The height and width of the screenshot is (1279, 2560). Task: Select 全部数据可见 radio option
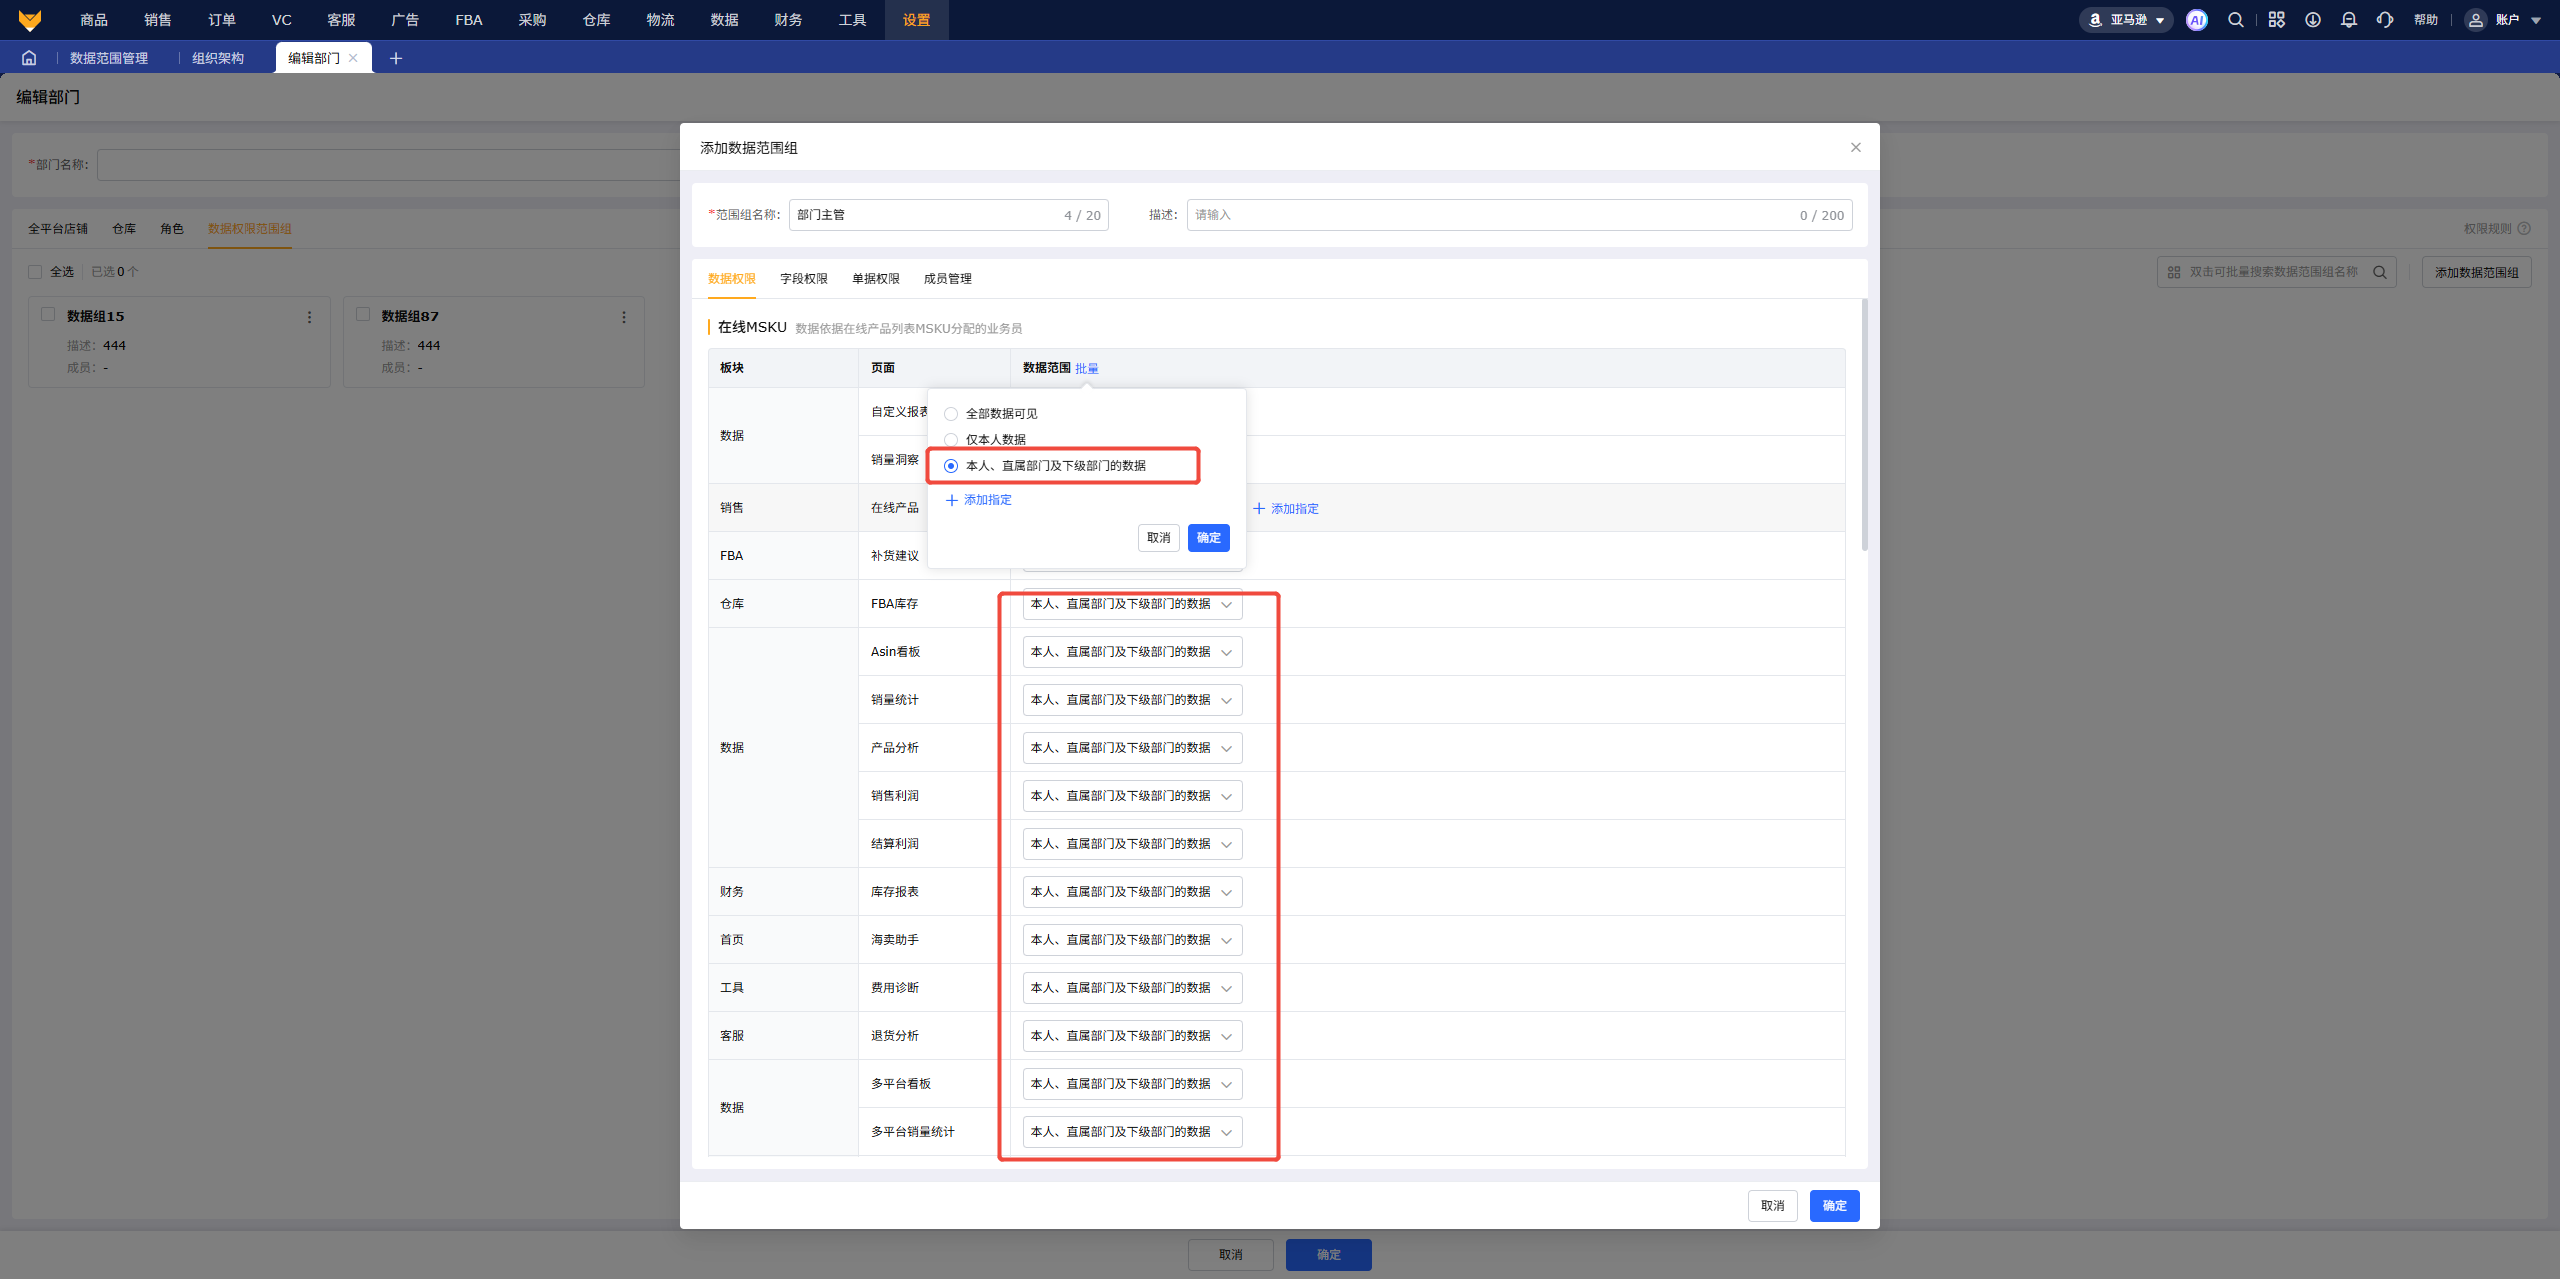pyautogui.click(x=951, y=414)
